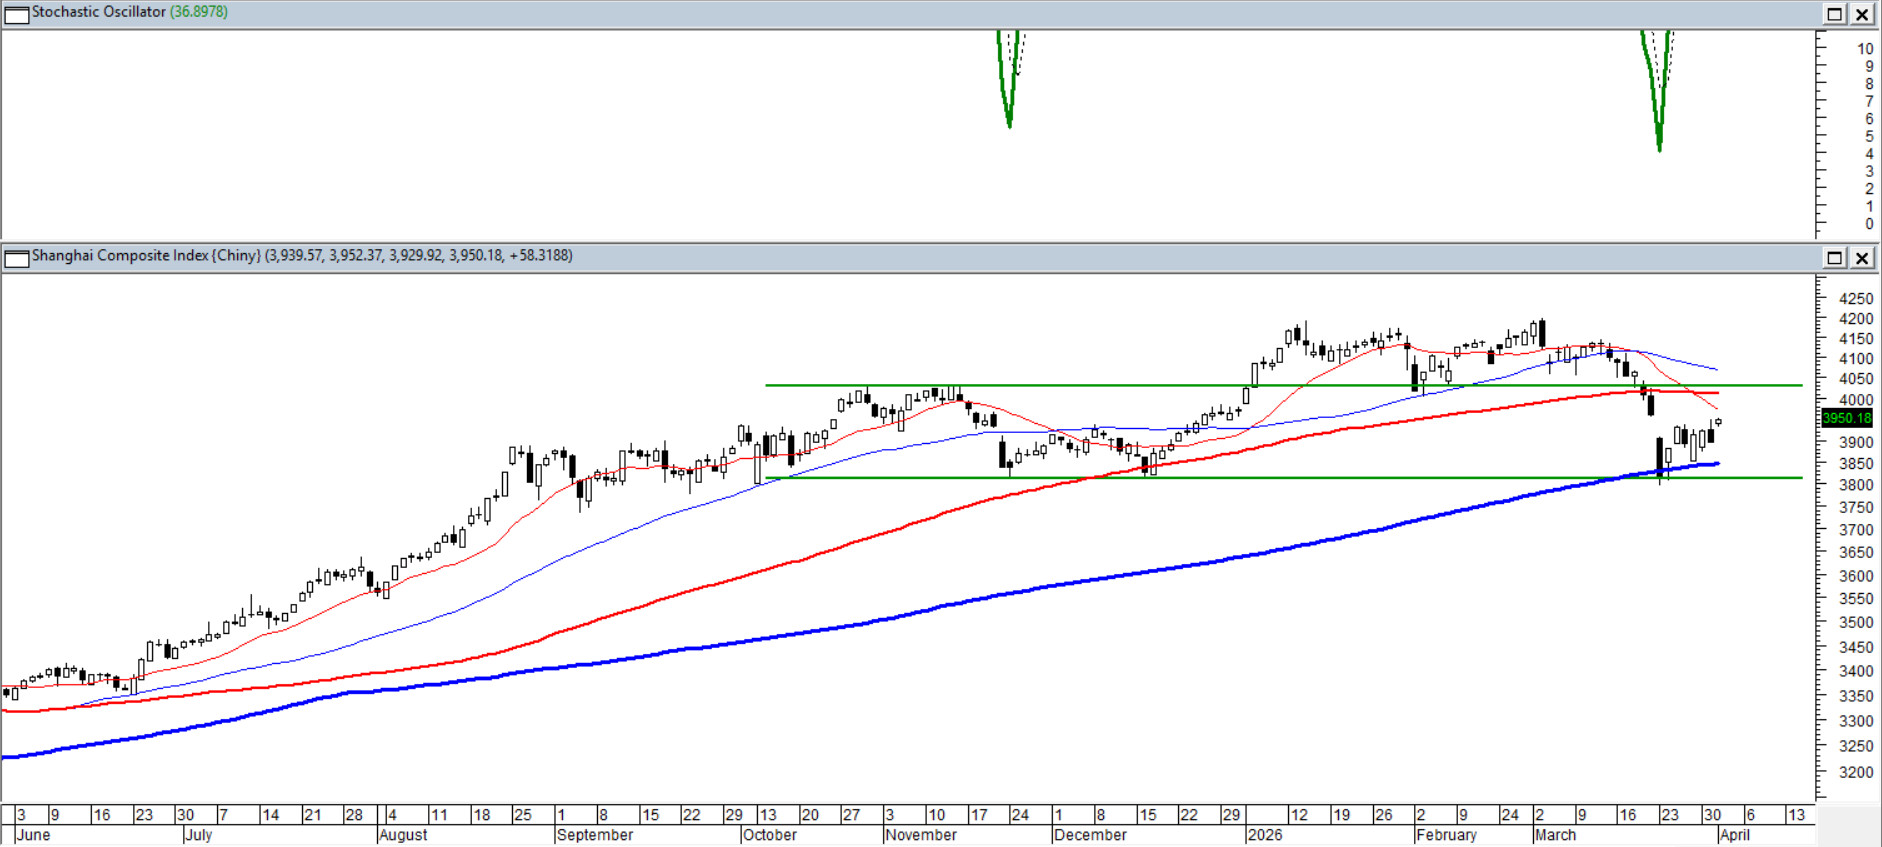
Task: Click the November label on date axis
Action: click(x=921, y=835)
